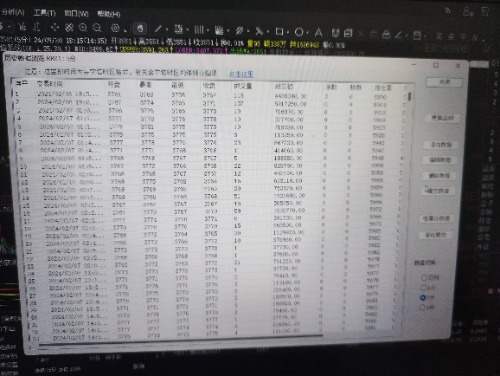
Task: Select the 1分 radio option
Action: [428, 287]
